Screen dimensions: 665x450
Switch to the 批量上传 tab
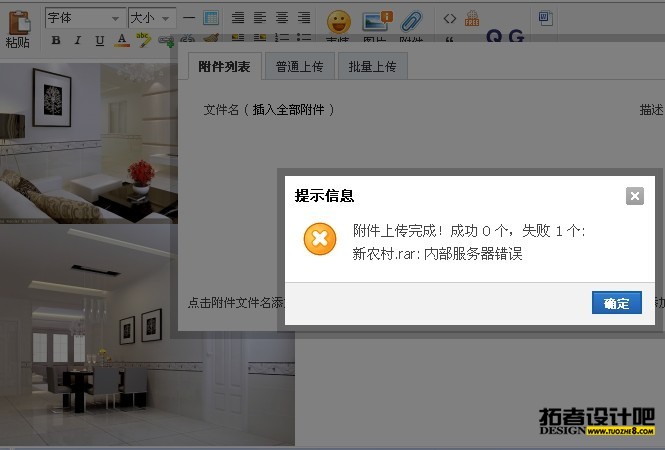coord(372,67)
